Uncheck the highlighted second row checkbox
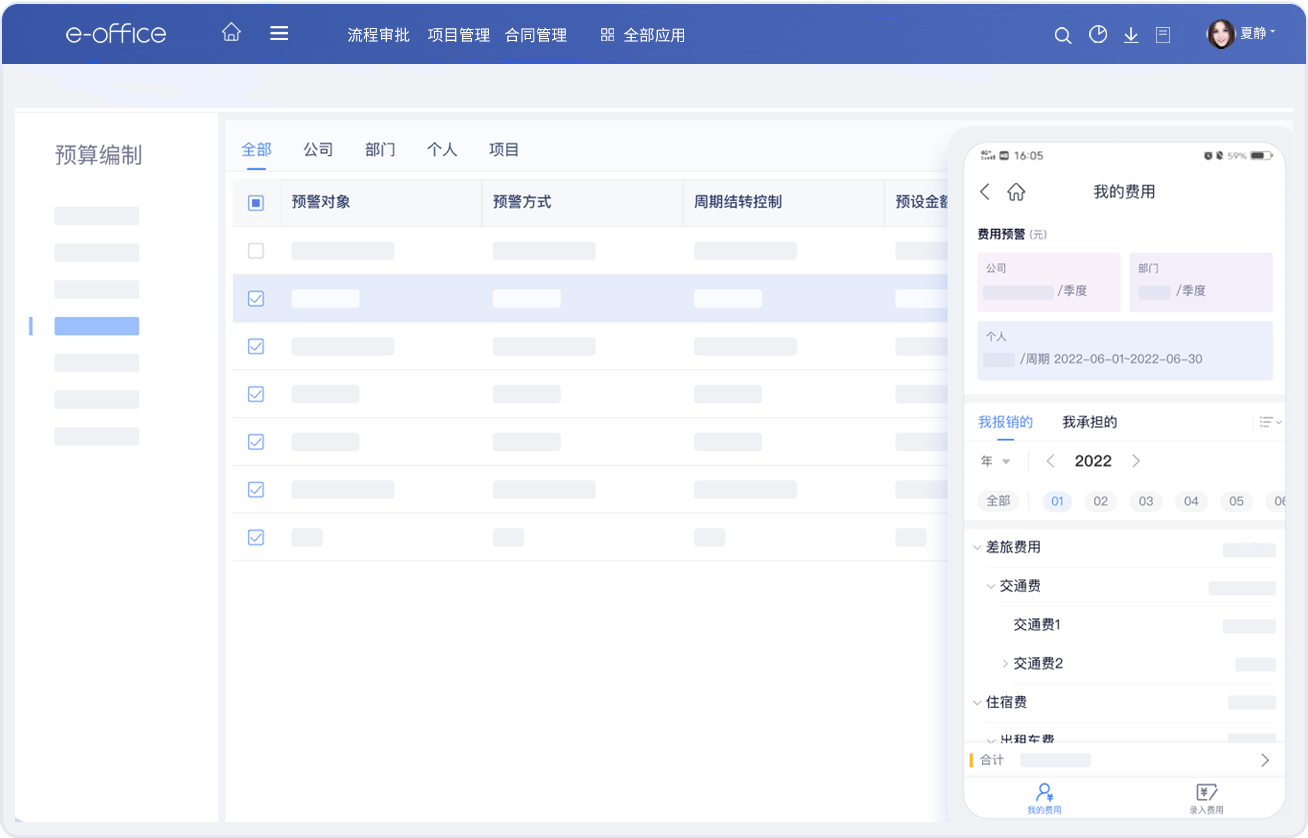The image size is (1308, 838). coord(255,299)
